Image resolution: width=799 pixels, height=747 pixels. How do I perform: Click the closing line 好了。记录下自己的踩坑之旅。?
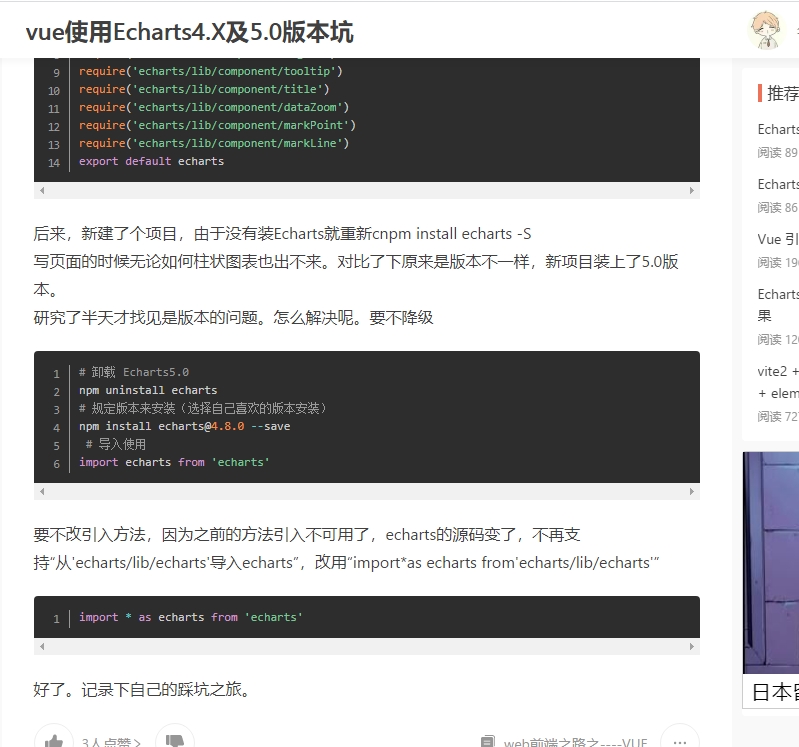click(x=142, y=690)
